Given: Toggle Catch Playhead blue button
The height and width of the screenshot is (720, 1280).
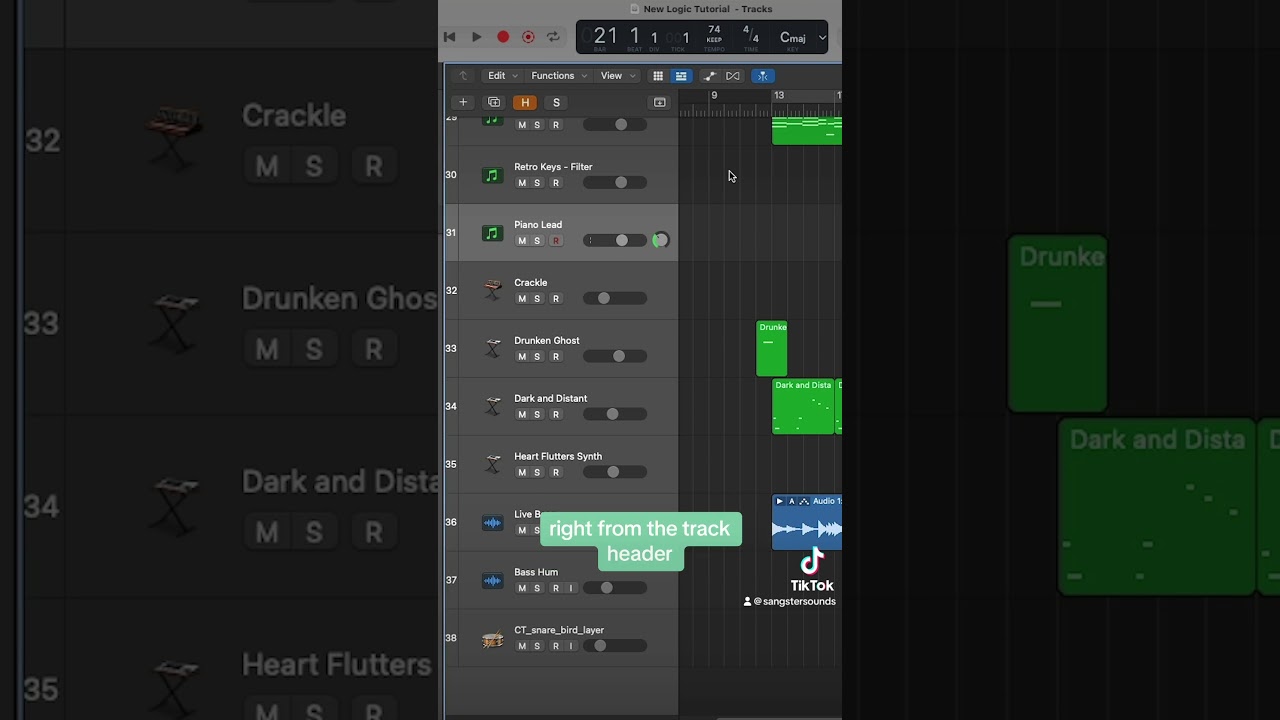Looking at the screenshot, I should (x=762, y=76).
